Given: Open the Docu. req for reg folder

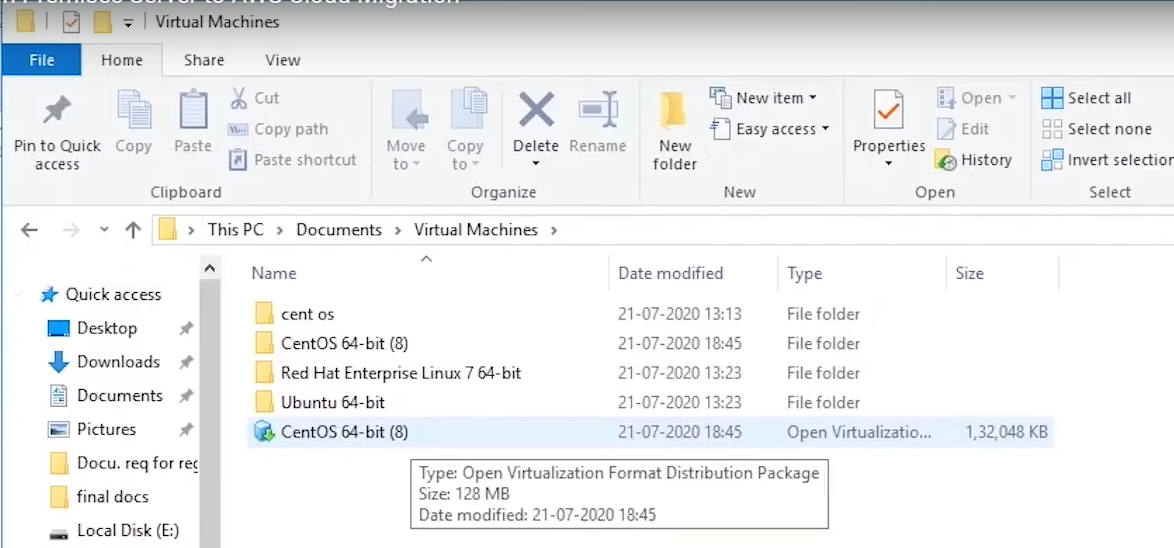Looking at the screenshot, I should point(124,463).
